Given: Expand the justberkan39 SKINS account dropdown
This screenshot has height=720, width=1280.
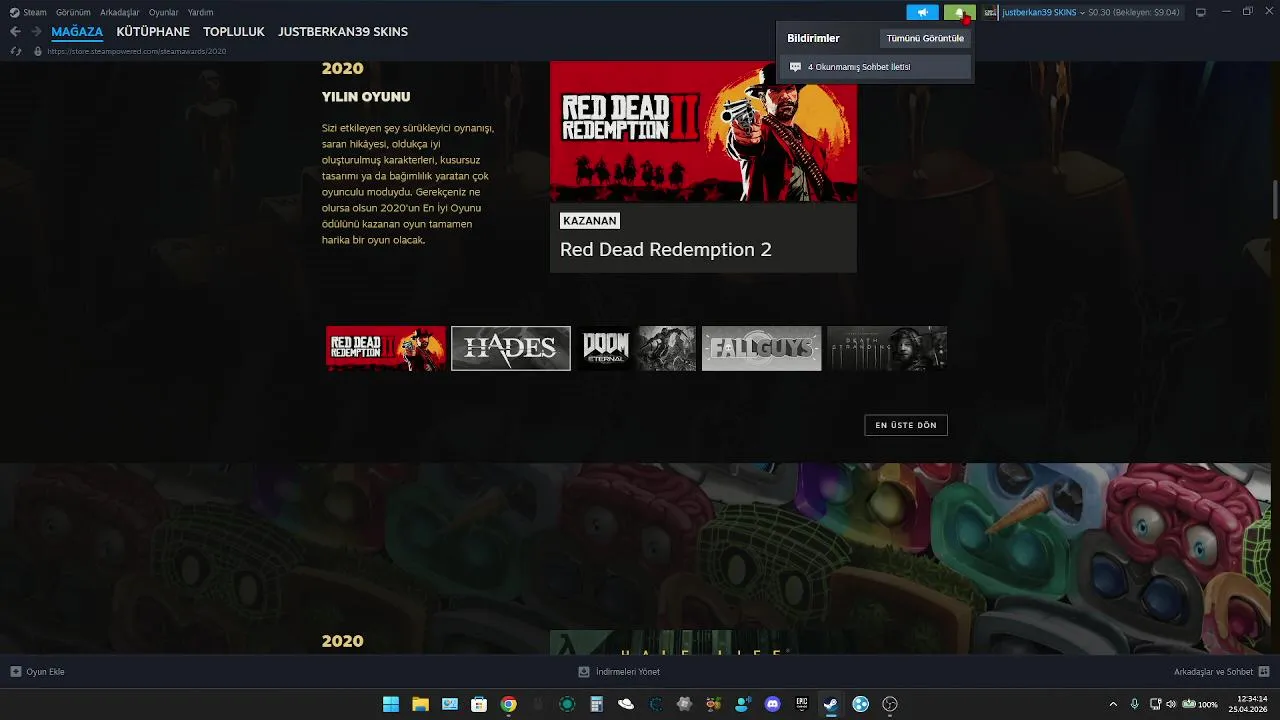Looking at the screenshot, I should [1043, 12].
